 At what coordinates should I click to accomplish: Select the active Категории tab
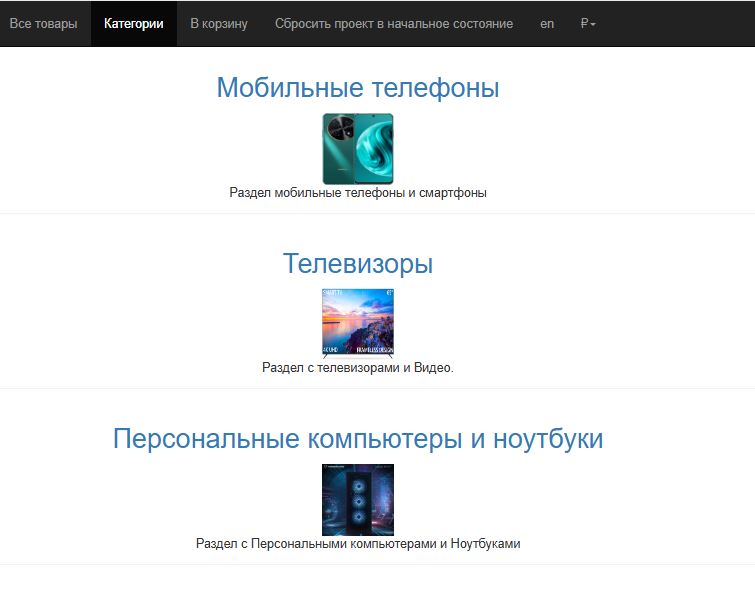click(134, 24)
